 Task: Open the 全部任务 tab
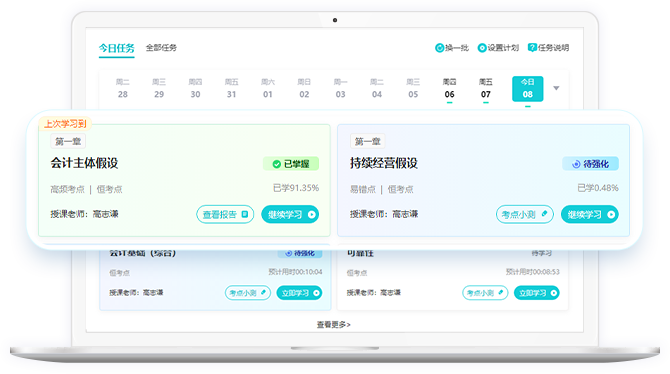click(161, 47)
